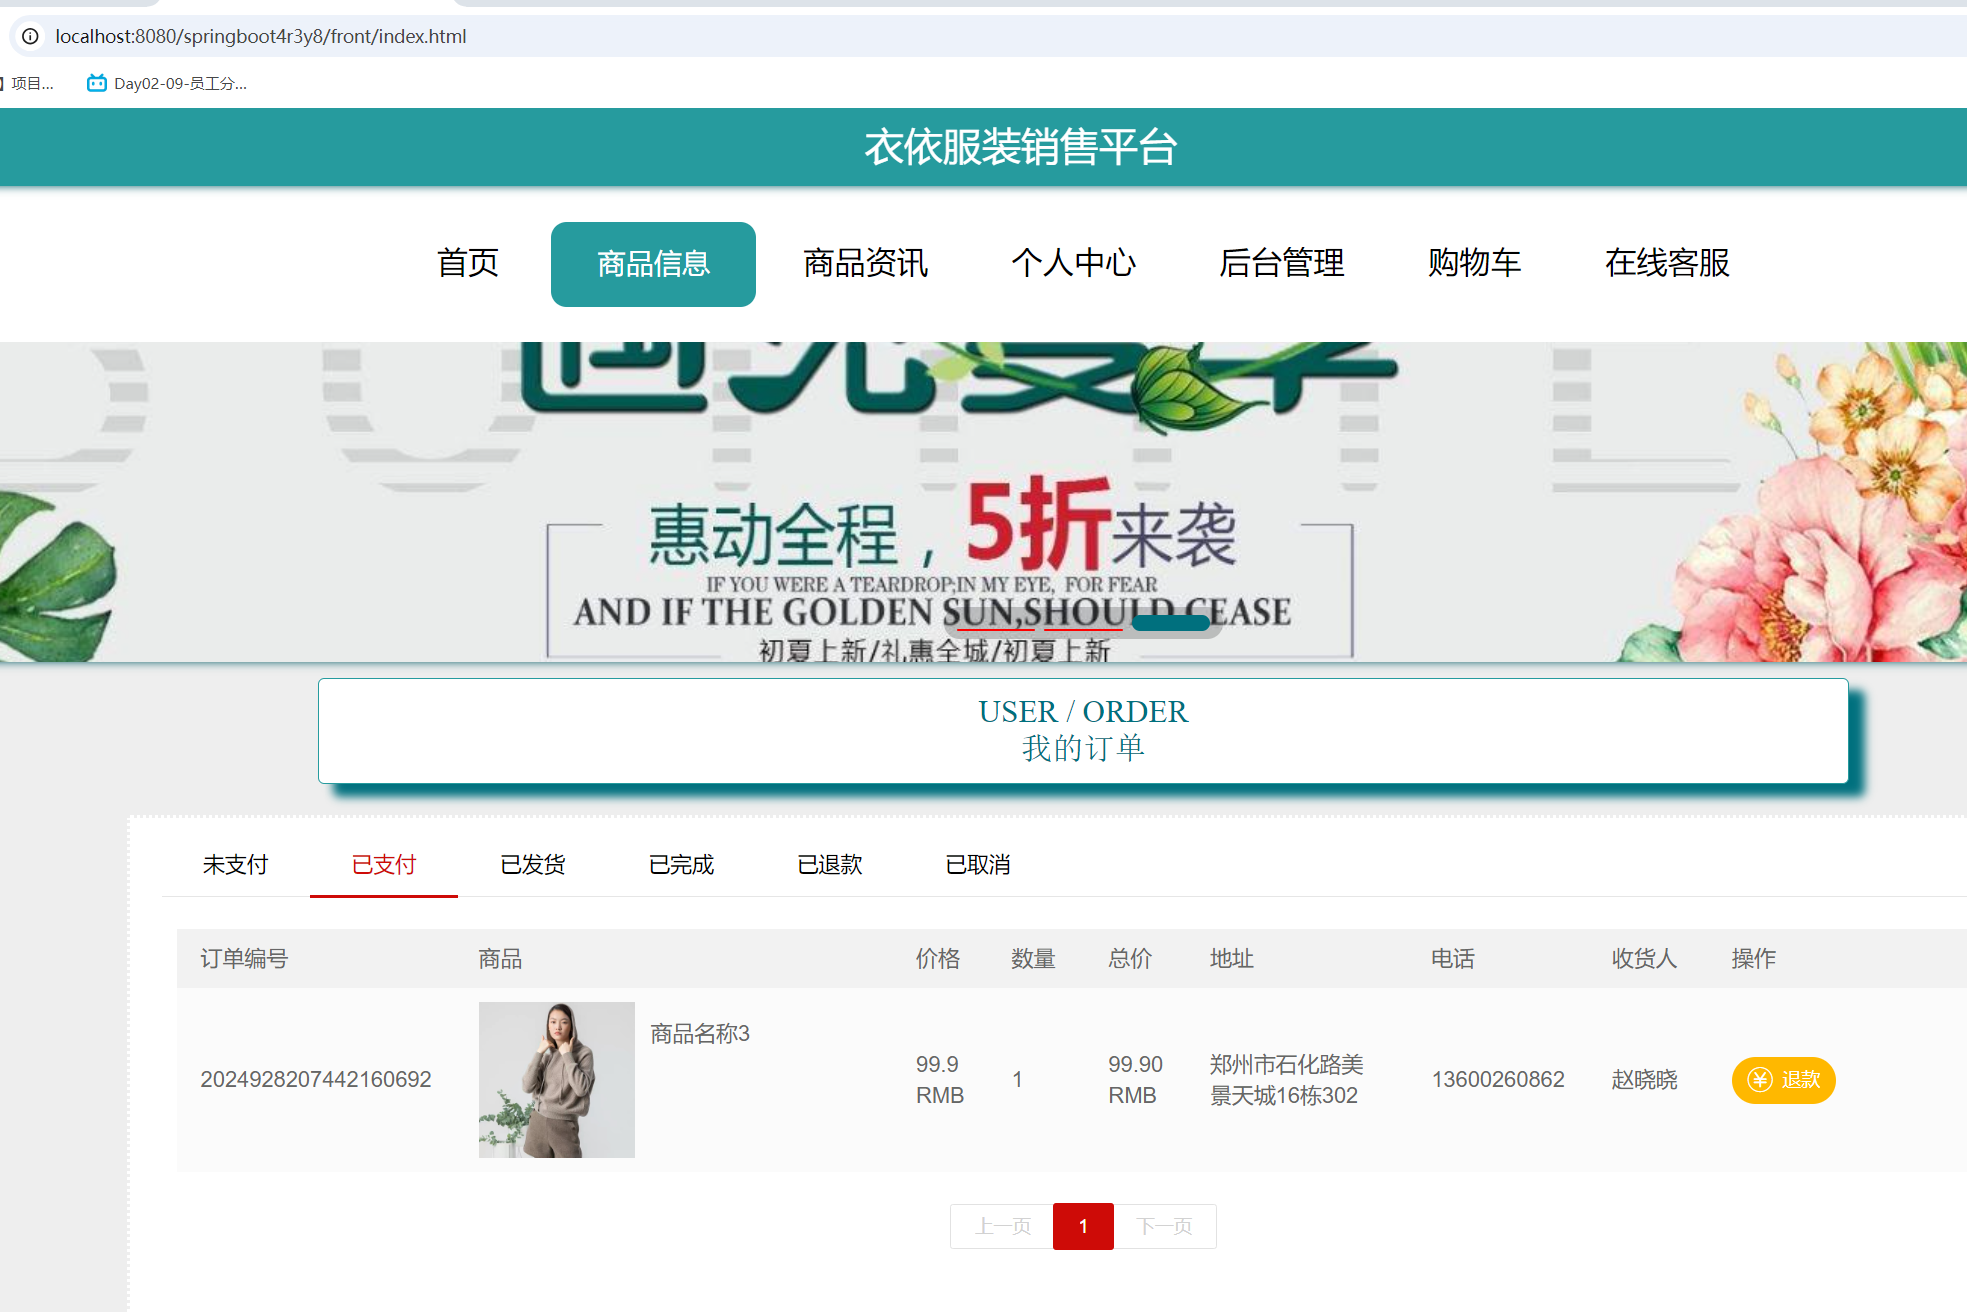
Task: Click the product photo thumbnail for 商品名称3
Action: pyautogui.click(x=556, y=1080)
